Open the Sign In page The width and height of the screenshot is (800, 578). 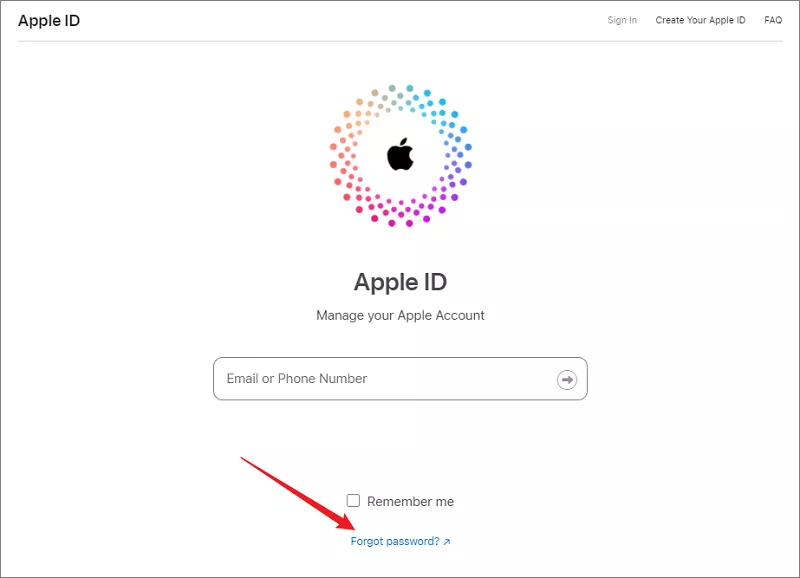(622, 20)
